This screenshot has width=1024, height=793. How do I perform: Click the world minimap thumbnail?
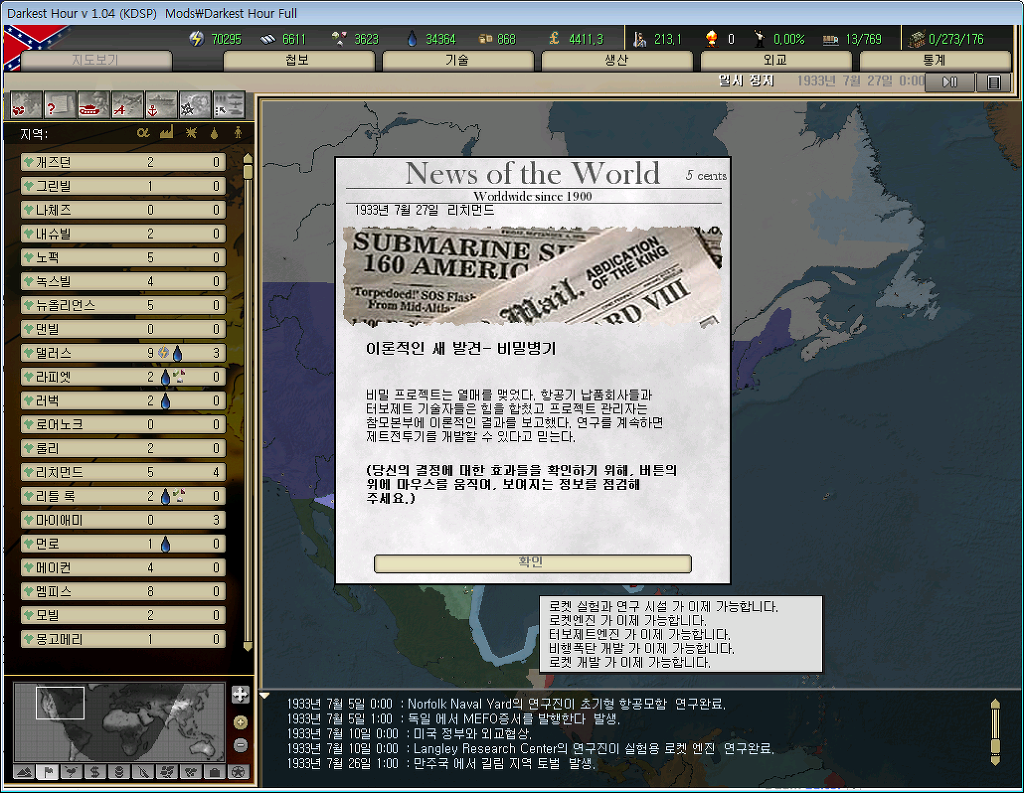[120, 722]
